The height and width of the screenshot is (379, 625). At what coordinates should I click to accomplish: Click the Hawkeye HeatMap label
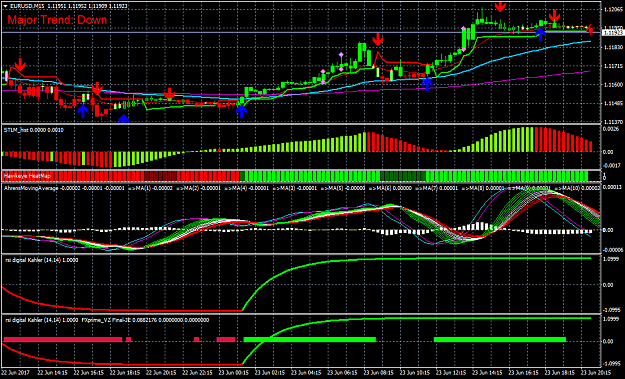27,176
